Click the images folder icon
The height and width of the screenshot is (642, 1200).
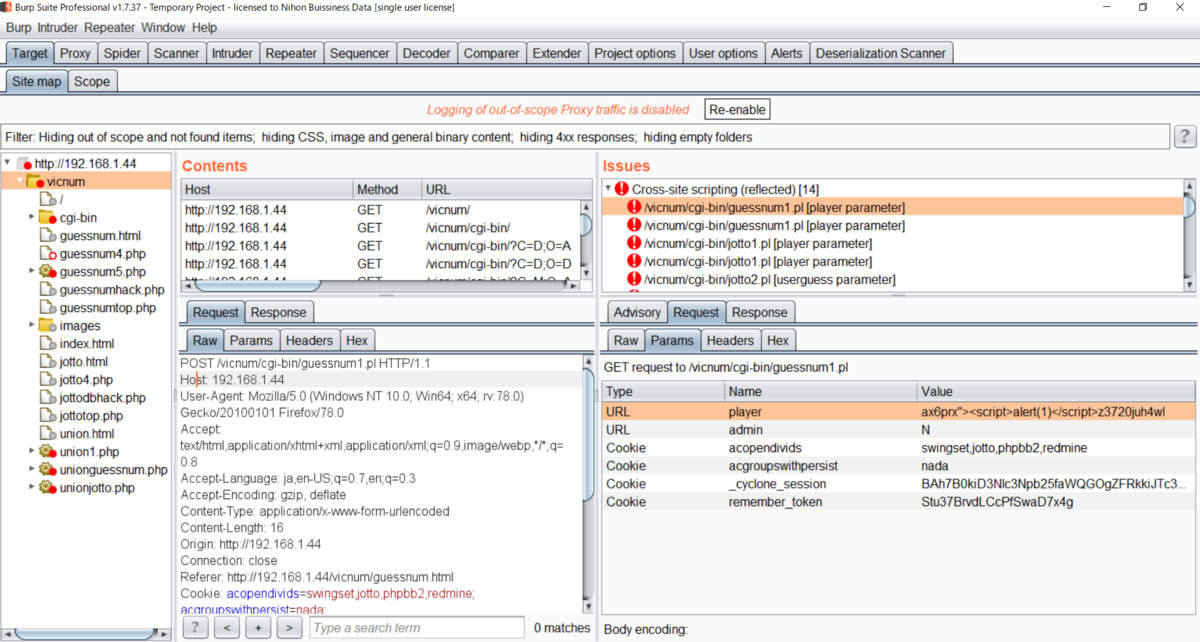coord(47,326)
